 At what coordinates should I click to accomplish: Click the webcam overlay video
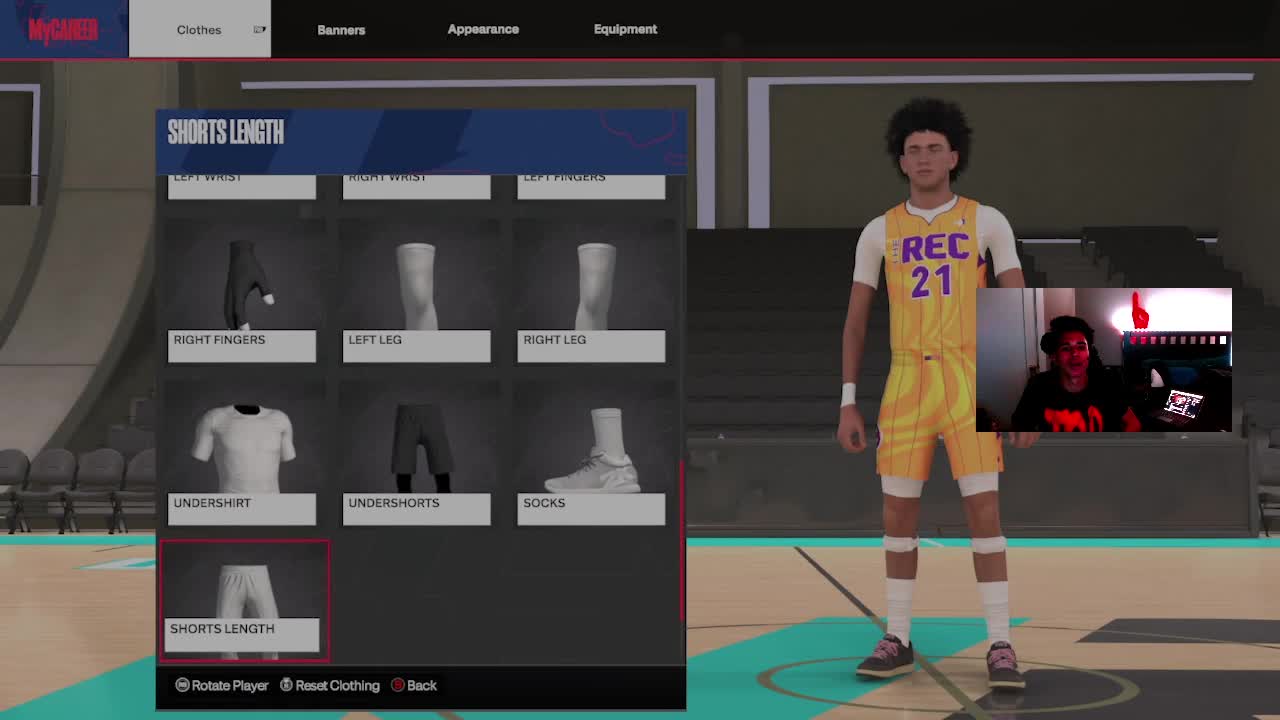click(1104, 360)
